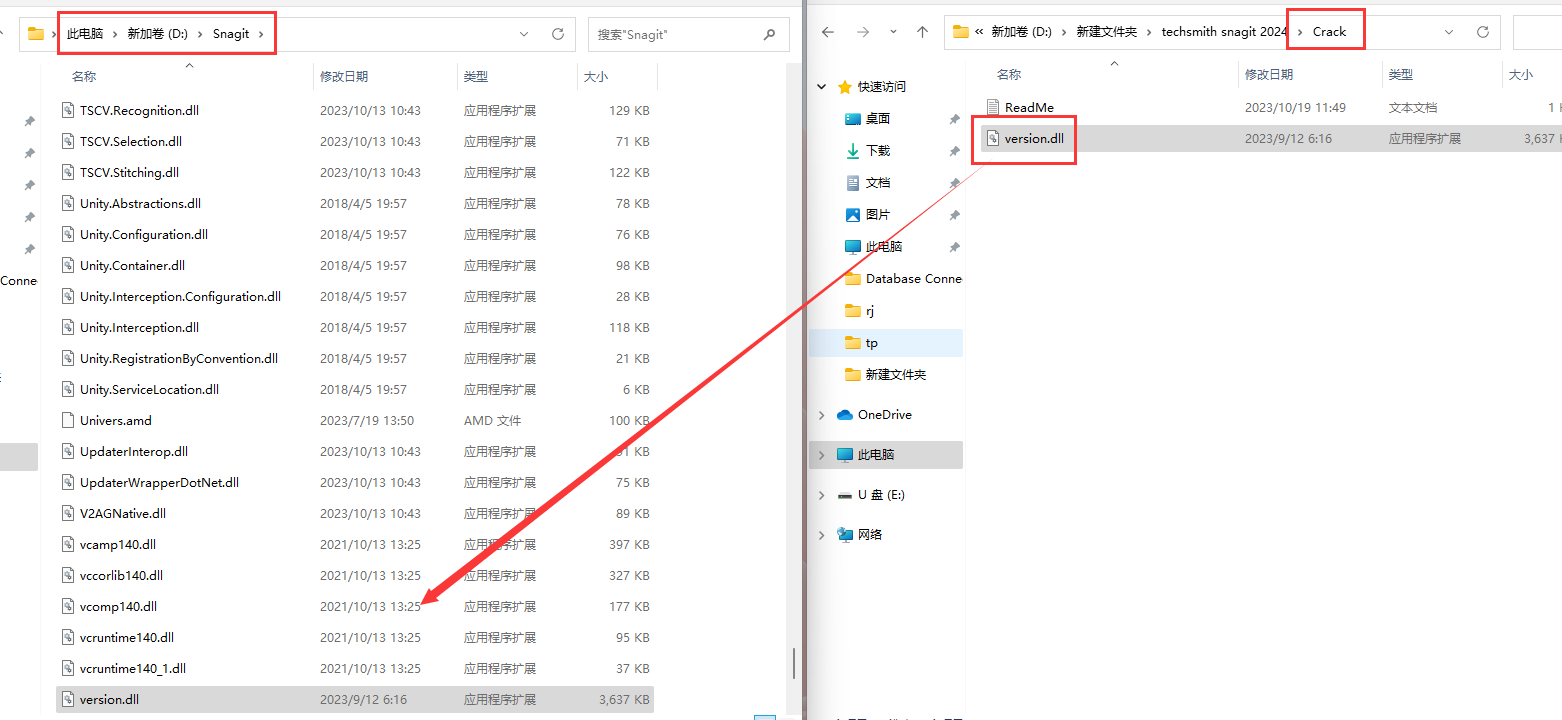Click the refresh icon in the Crack window
Viewport: 1562px width, 720px height.
point(1483,32)
